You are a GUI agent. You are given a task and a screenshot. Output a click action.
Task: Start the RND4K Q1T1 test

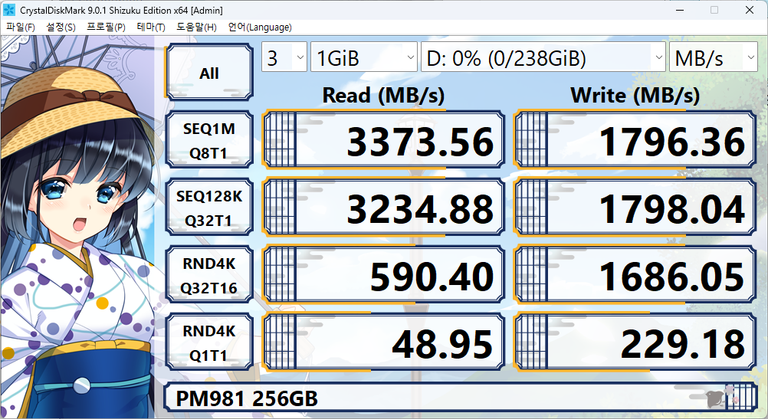209,343
